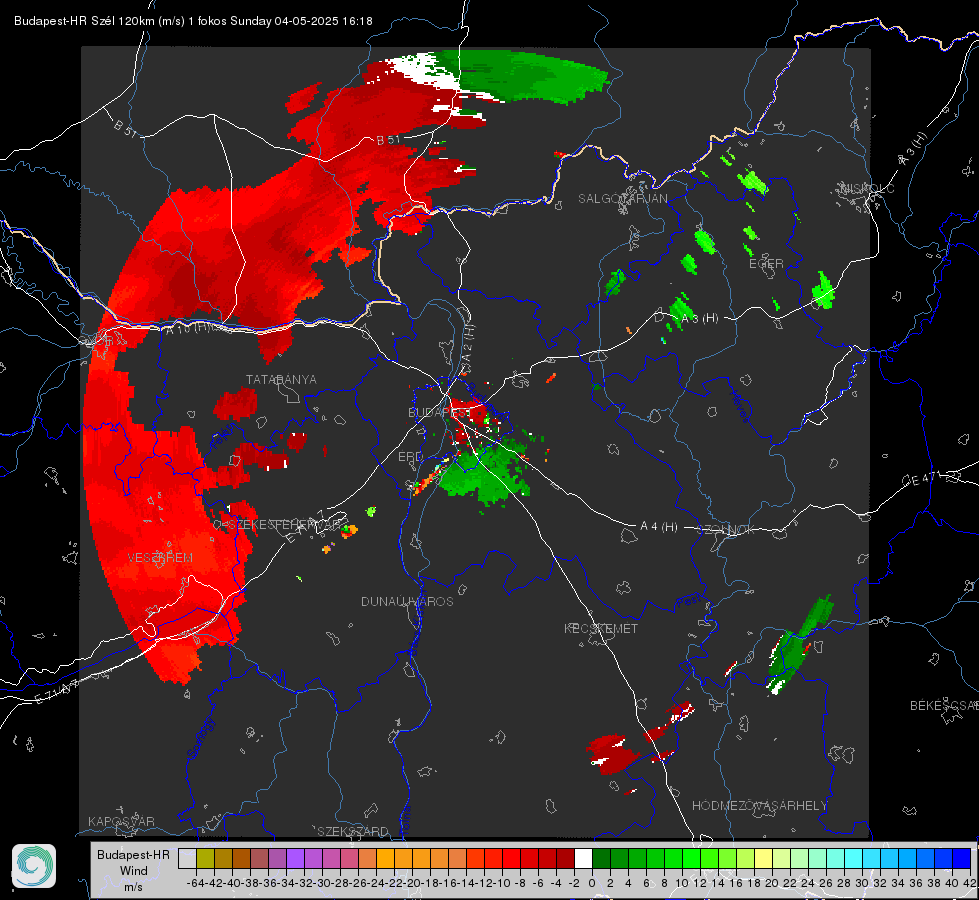Image resolution: width=979 pixels, height=900 pixels.
Task: Select the SZEKESFEHERVAR city label
Action: point(284,525)
